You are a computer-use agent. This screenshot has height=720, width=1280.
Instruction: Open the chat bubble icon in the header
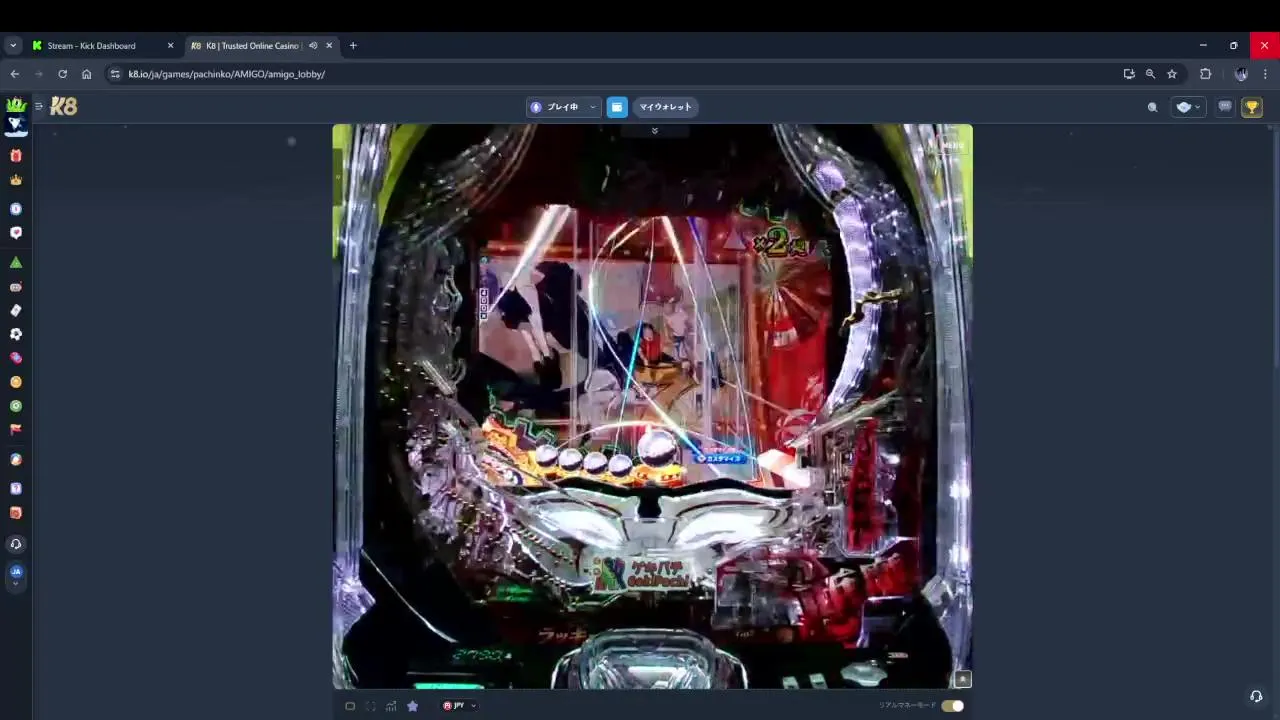1225,107
